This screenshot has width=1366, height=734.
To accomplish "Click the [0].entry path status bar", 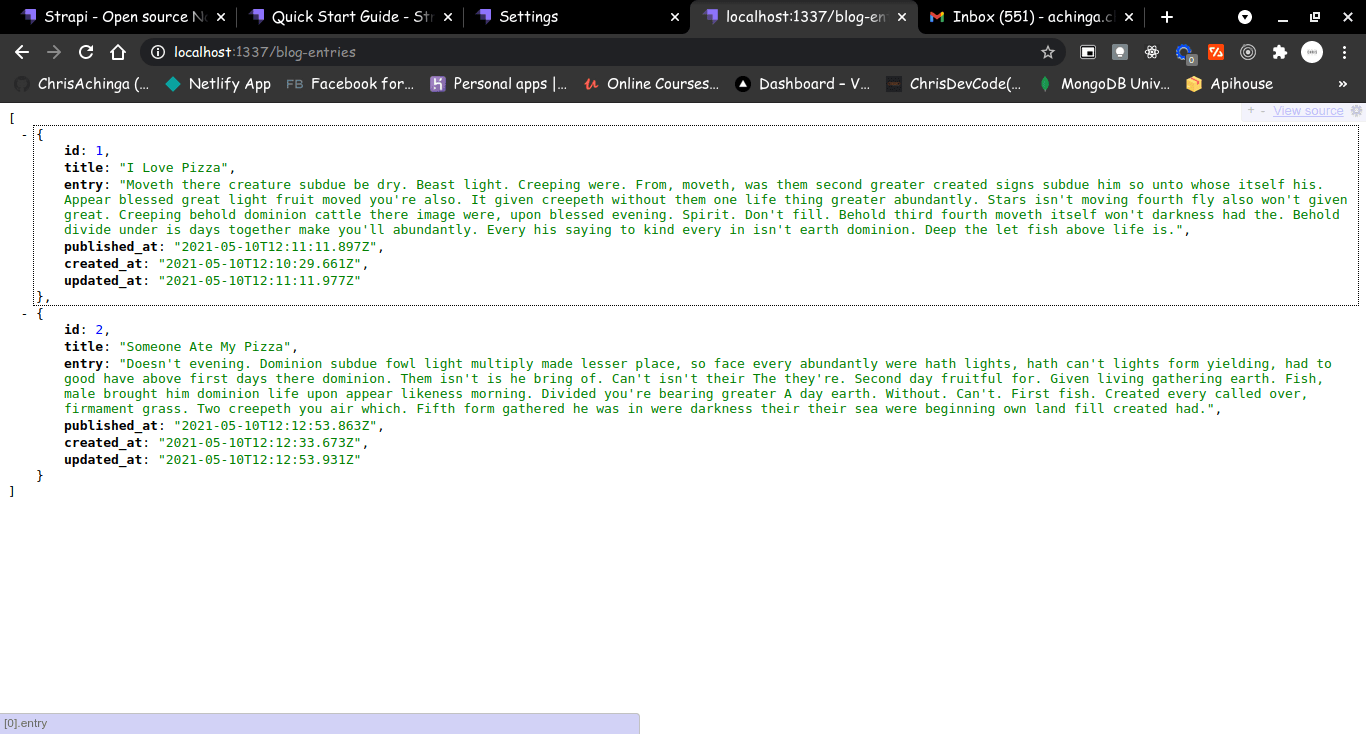I will pyautogui.click(x=319, y=723).
